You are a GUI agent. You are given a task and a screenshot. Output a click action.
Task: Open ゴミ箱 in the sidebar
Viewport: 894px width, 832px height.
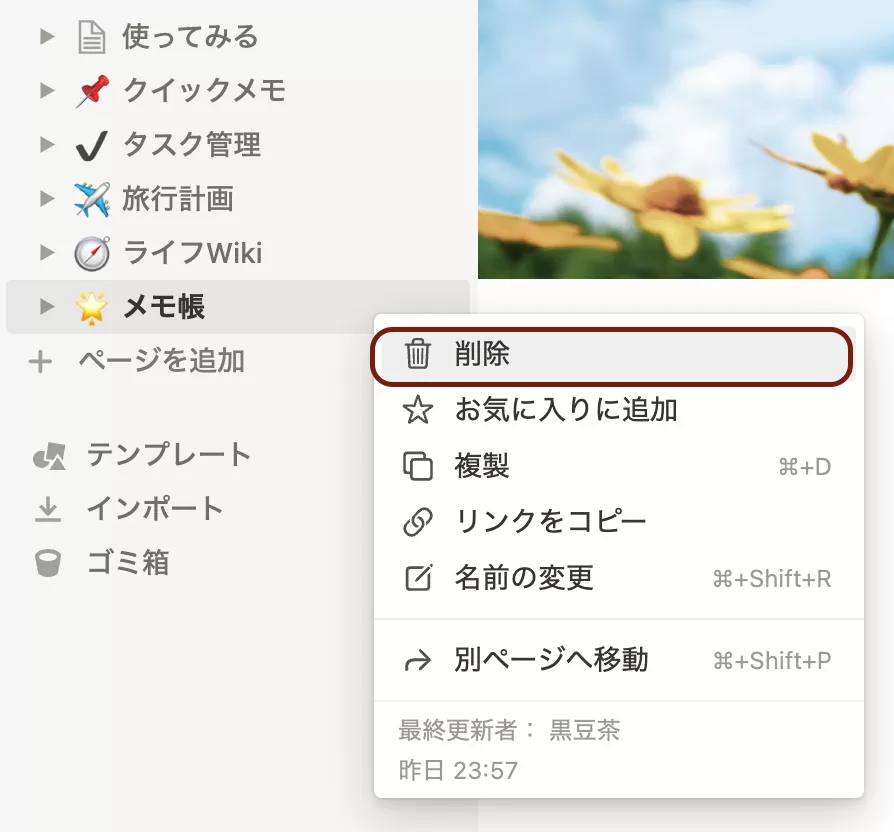(x=128, y=562)
